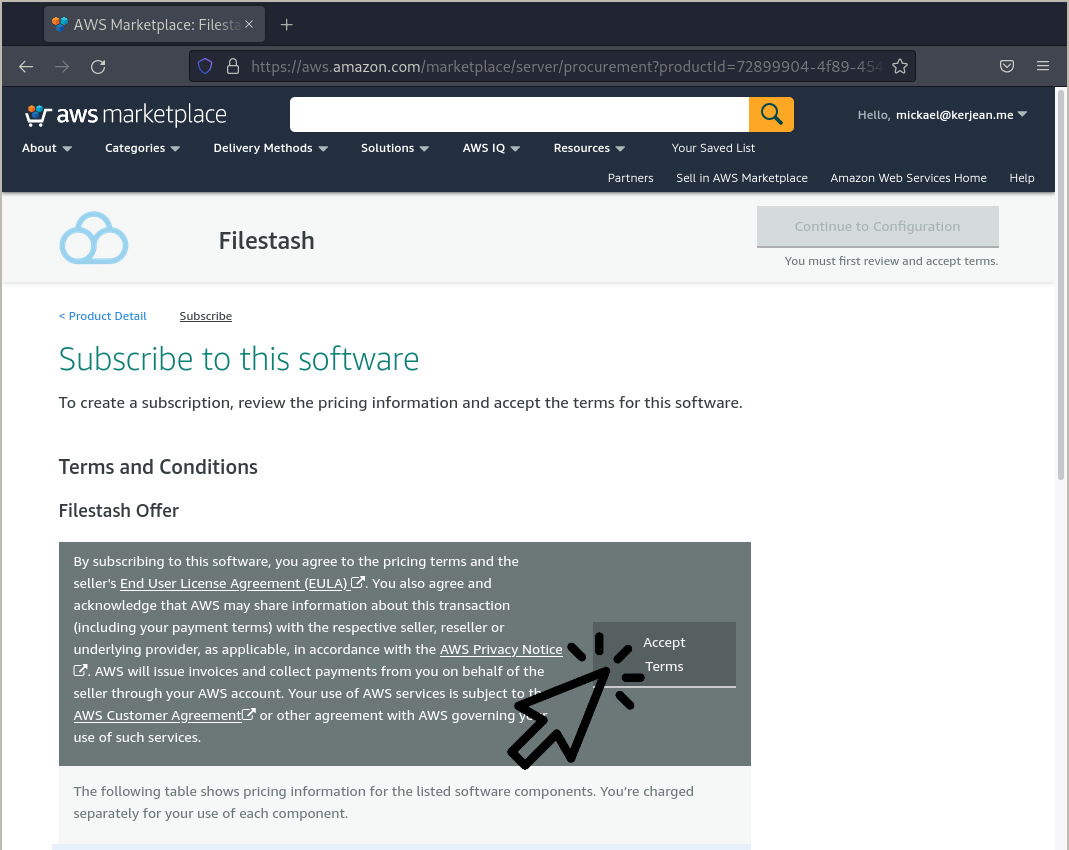
Task: Open the Pocket save icon
Action: click(x=1007, y=66)
